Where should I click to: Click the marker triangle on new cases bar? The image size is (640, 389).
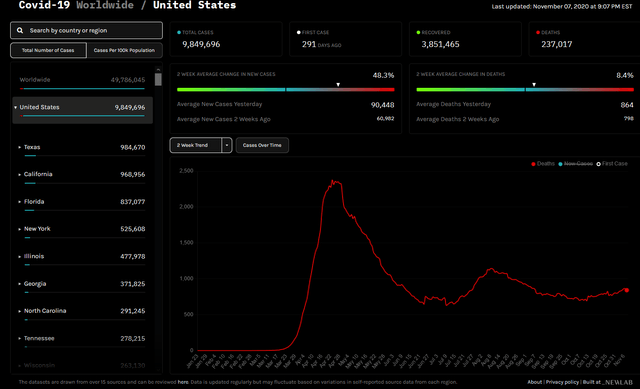click(x=338, y=84)
